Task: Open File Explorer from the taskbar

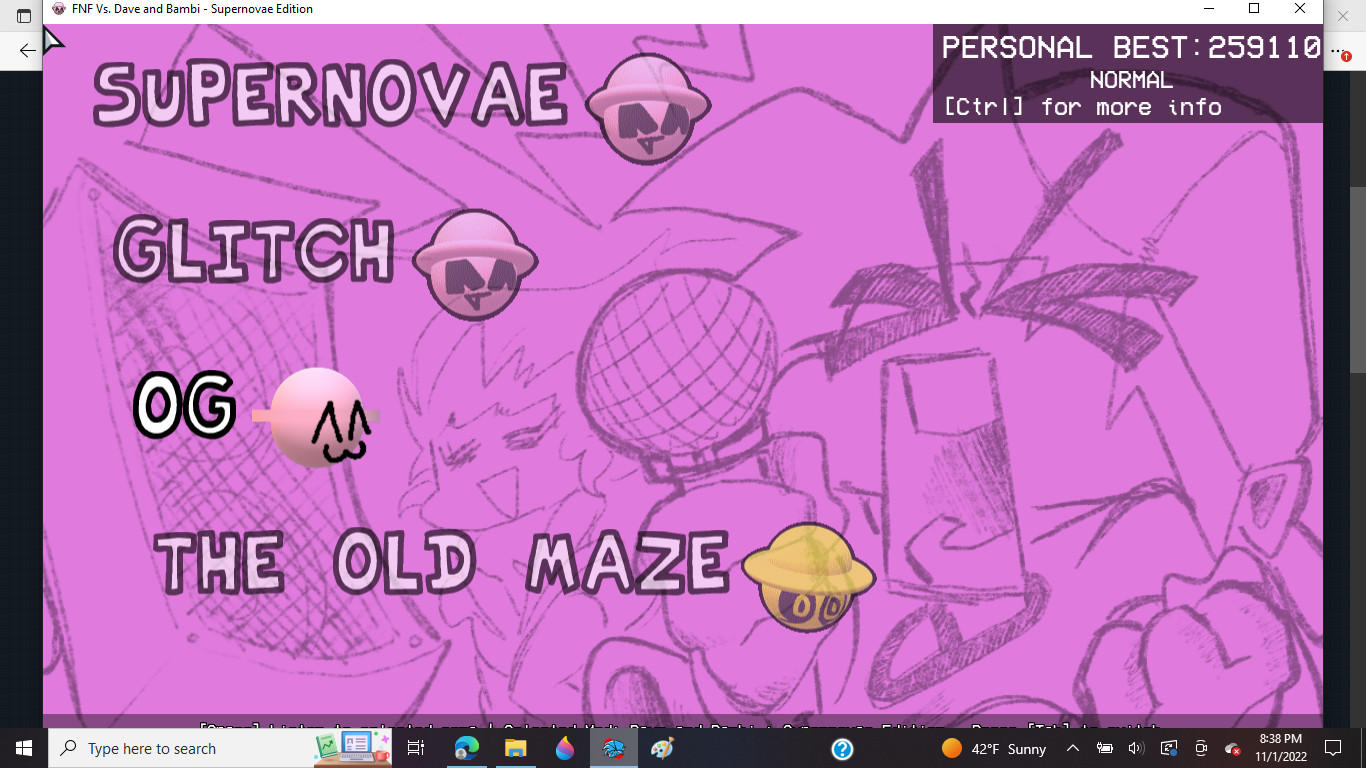Action: point(514,747)
